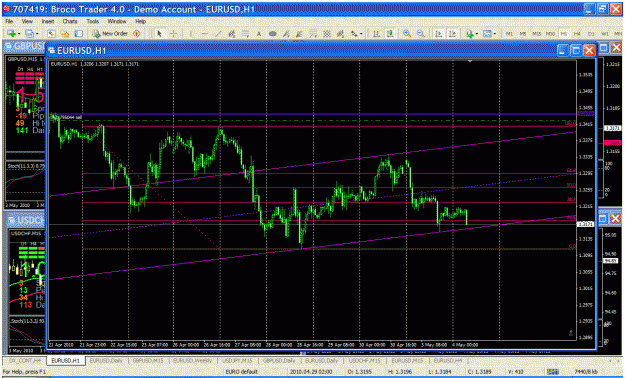The image size is (625, 378).
Task: Select the Fibonacci retracement tool
Action: [245, 34]
